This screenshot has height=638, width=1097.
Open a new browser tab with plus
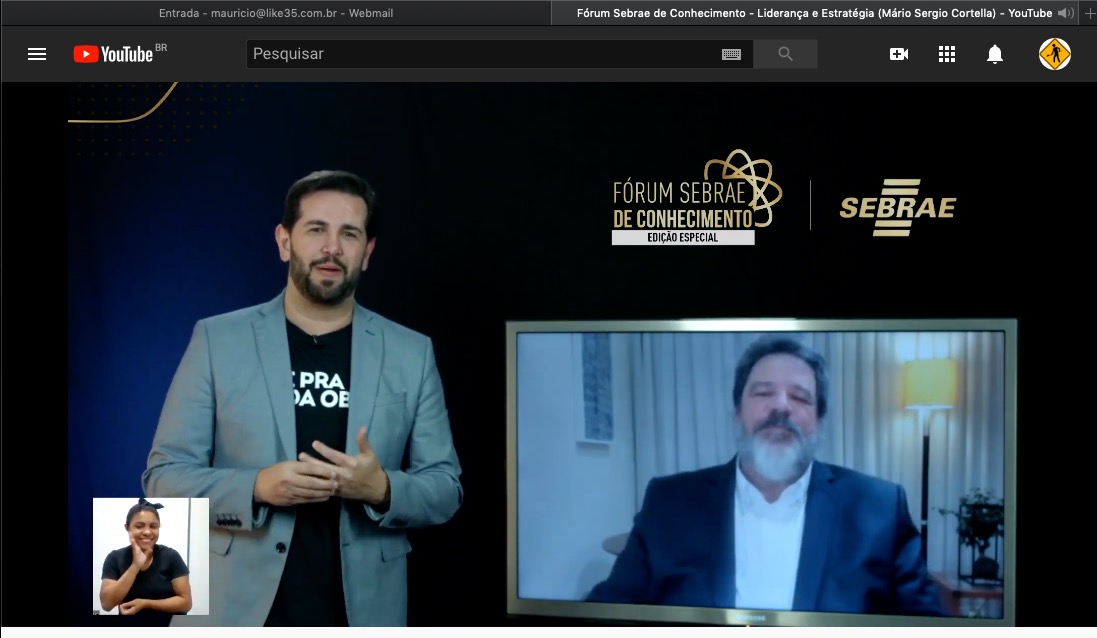[1090, 13]
